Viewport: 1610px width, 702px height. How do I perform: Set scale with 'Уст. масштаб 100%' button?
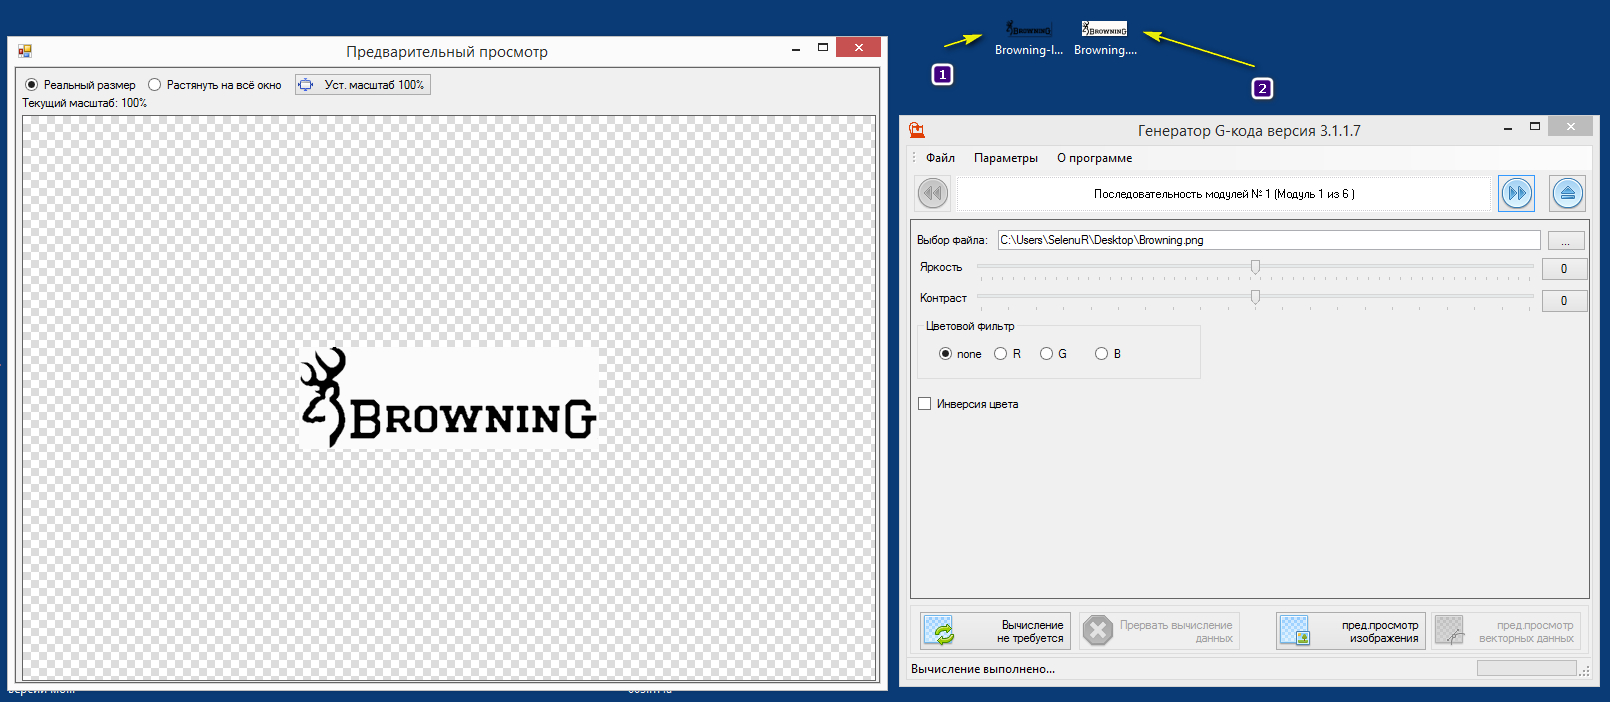tap(363, 85)
